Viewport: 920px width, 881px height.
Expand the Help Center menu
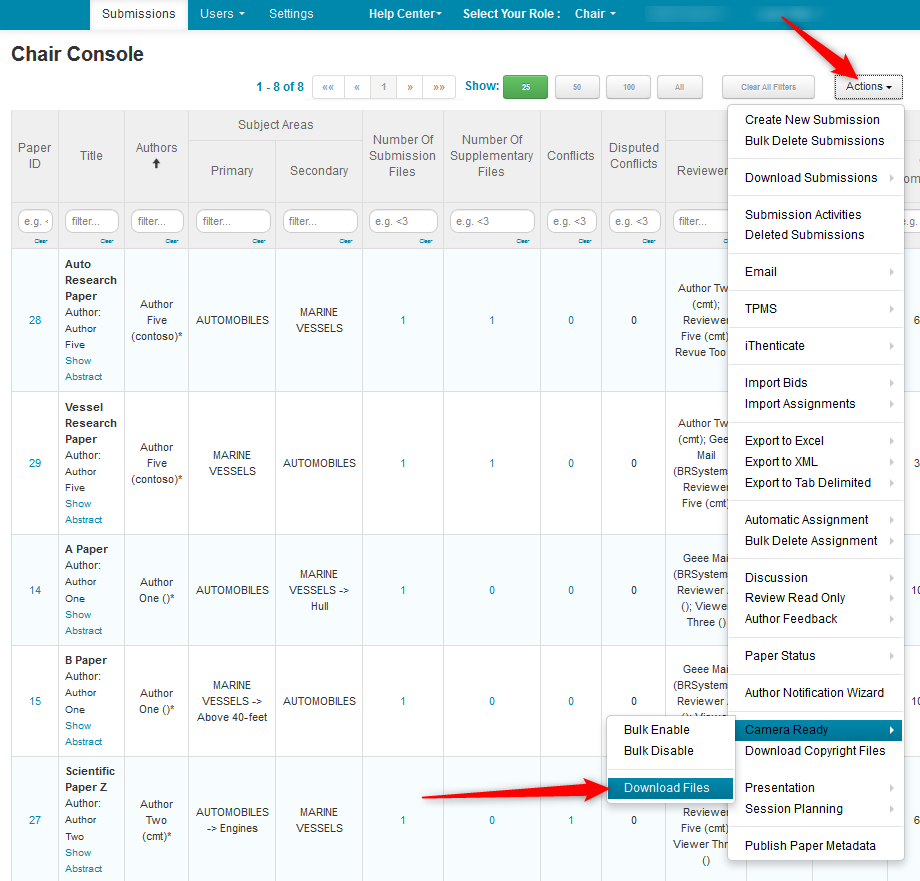(405, 14)
